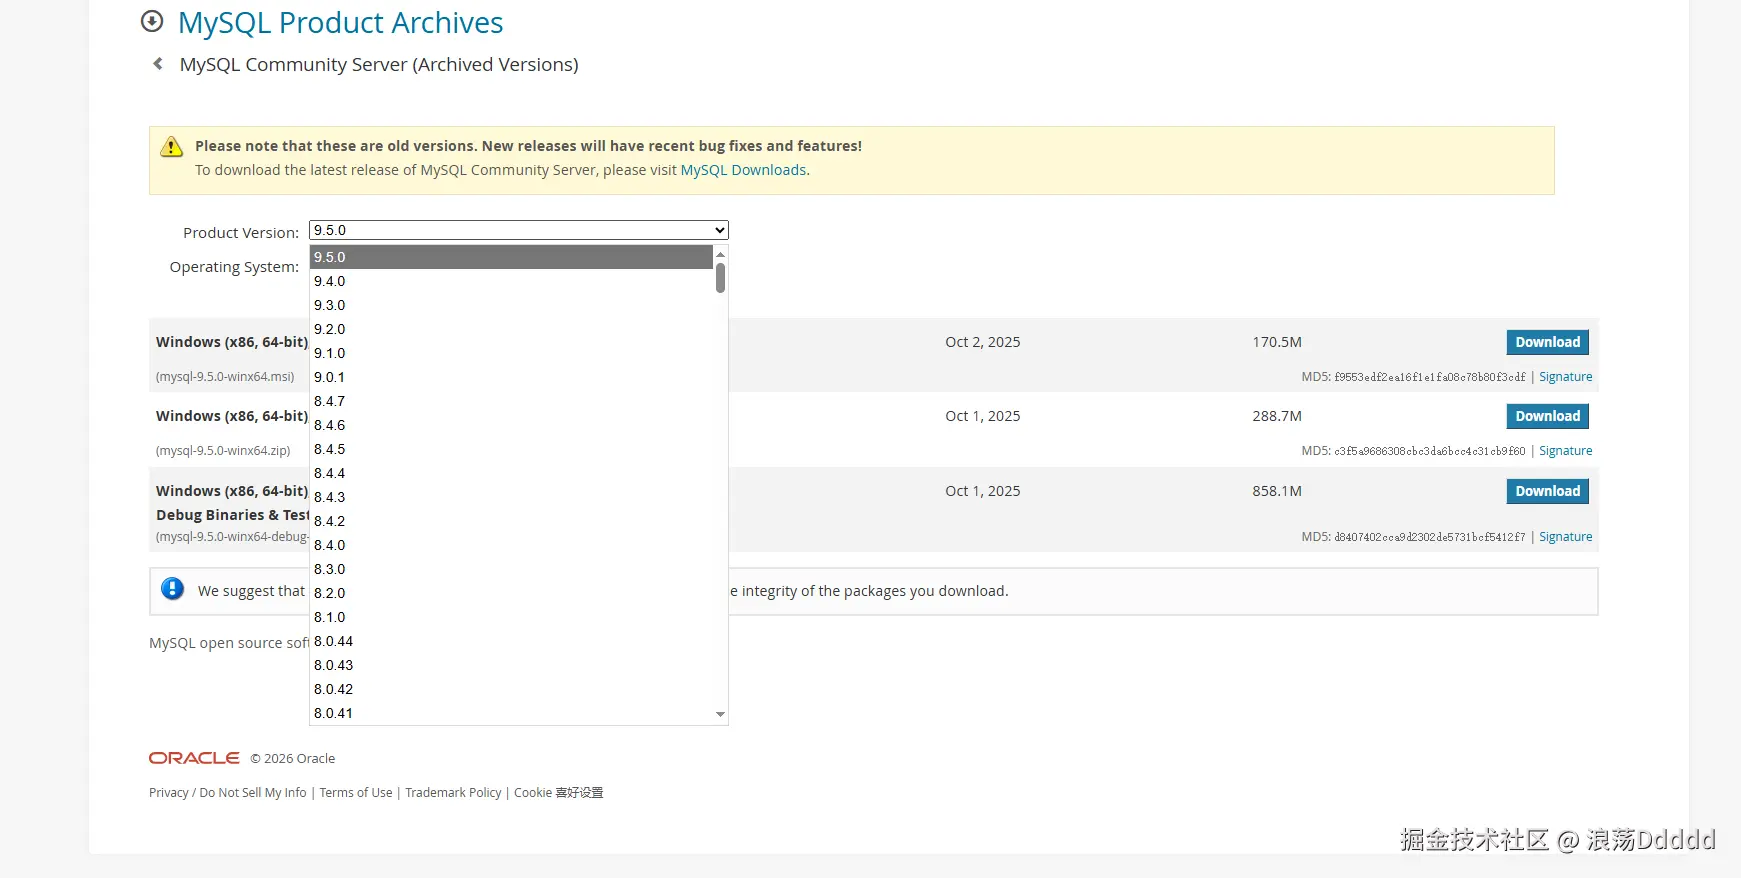The height and width of the screenshot is (878, 1741).
Task: Open the Product Version dropdown
Action: [x=518, y=230]
